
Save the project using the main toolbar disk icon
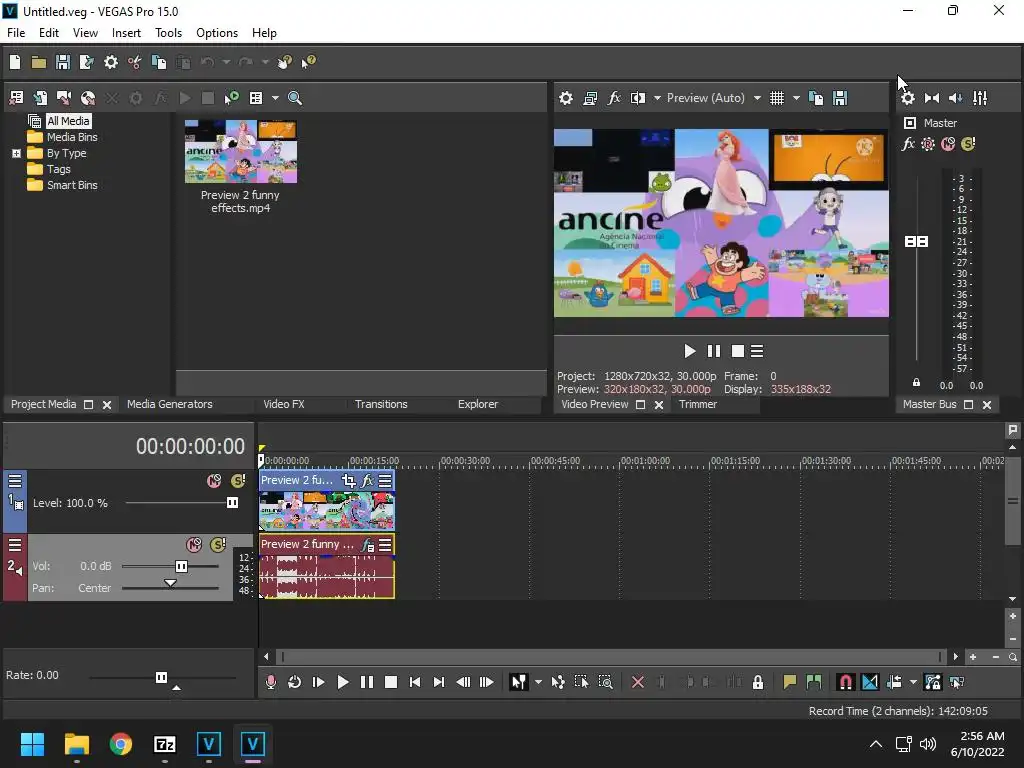pyautogui.click(x=63, y=62)
